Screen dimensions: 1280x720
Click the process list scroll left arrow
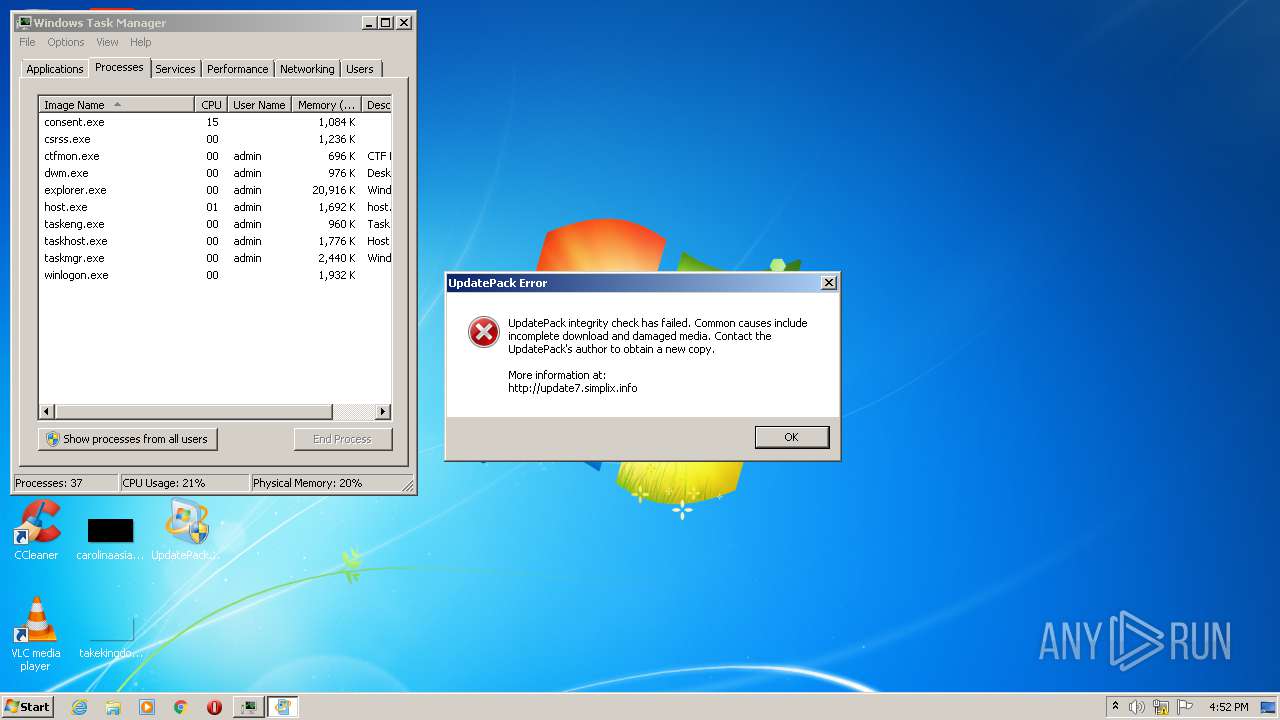click(x=47, y=412)
